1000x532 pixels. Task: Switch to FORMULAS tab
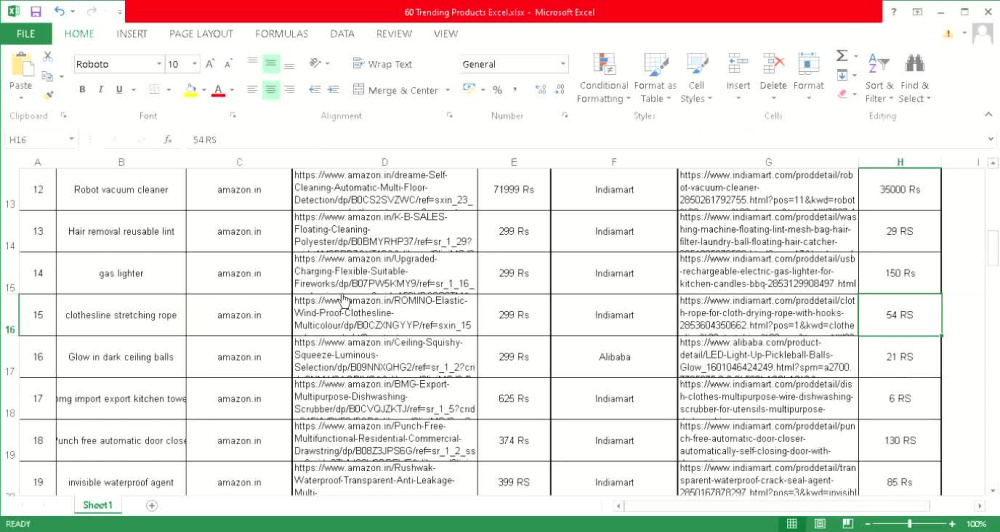pyautogui.click(x=281, y=34)
